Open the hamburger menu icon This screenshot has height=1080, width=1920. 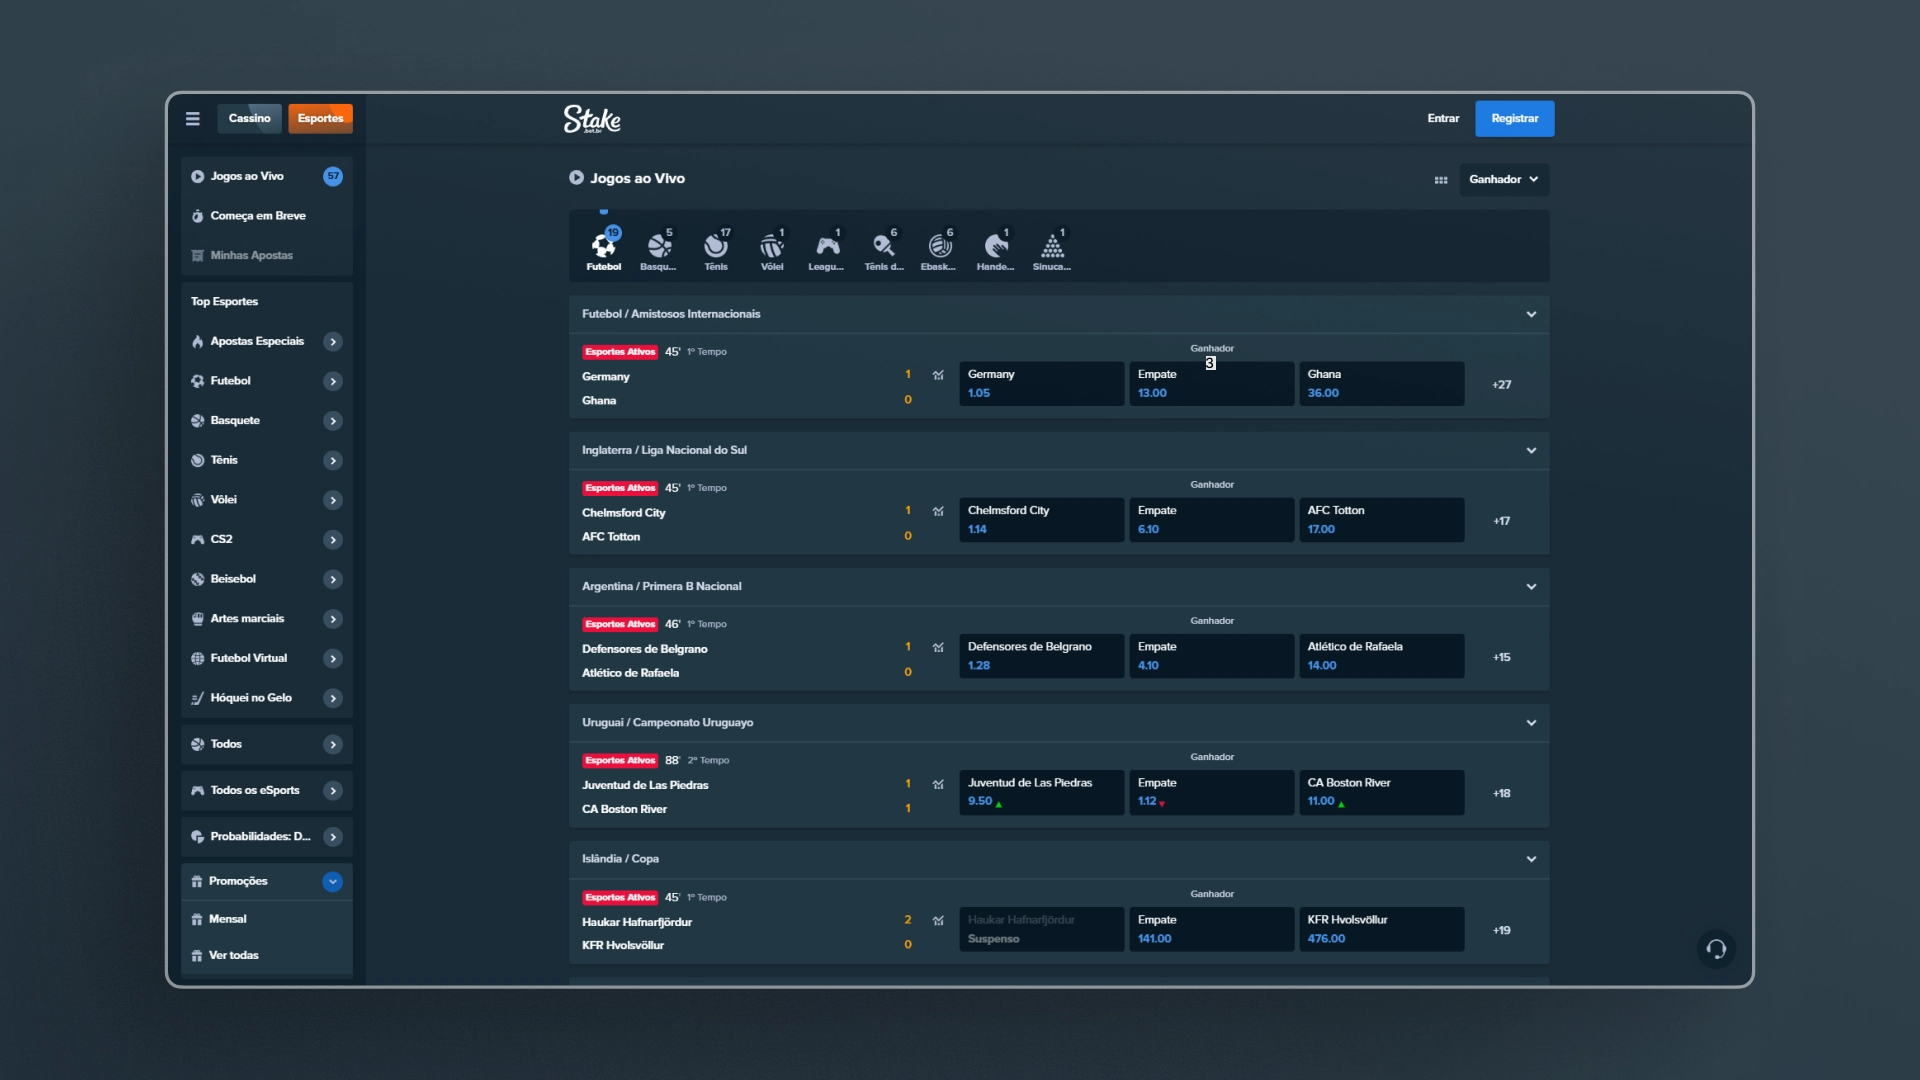(193, 118)
